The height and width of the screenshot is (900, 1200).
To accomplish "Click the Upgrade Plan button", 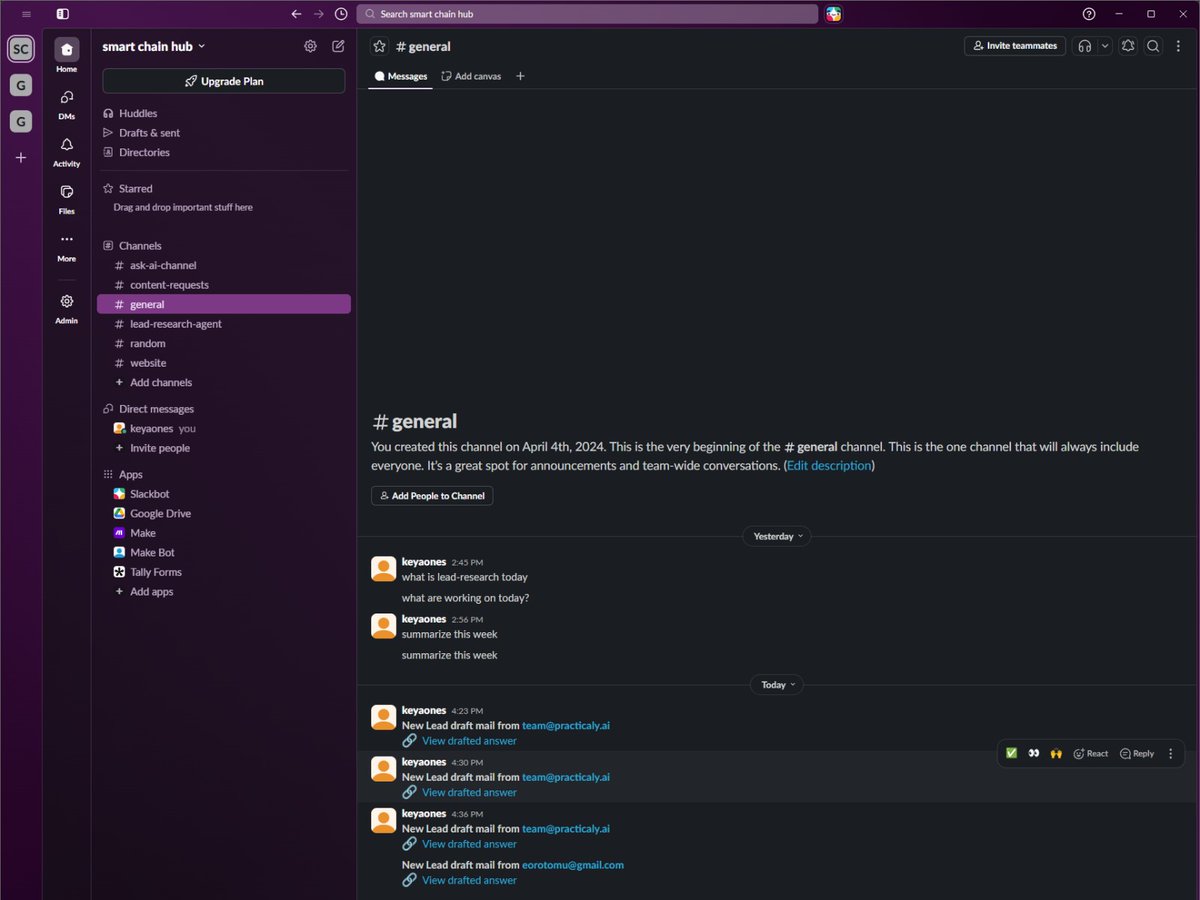I will click(224, 81).
